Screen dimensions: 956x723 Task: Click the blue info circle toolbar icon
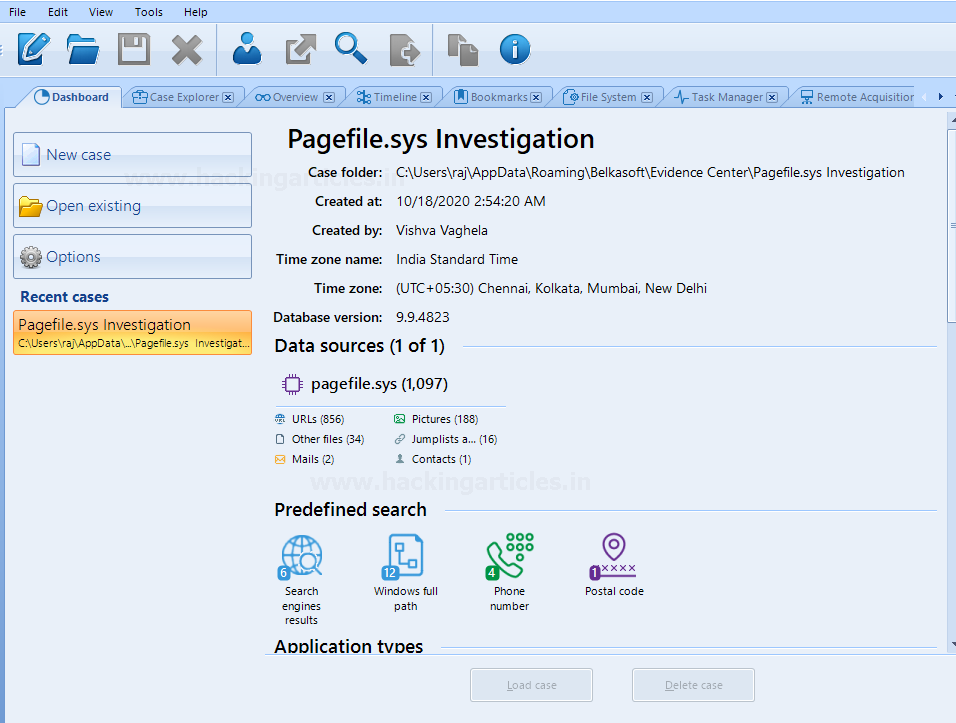tap(515, 49)
